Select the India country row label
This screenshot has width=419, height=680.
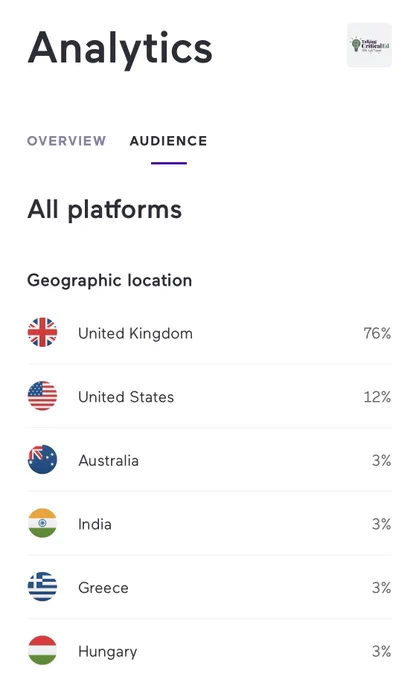coord(95,524)
